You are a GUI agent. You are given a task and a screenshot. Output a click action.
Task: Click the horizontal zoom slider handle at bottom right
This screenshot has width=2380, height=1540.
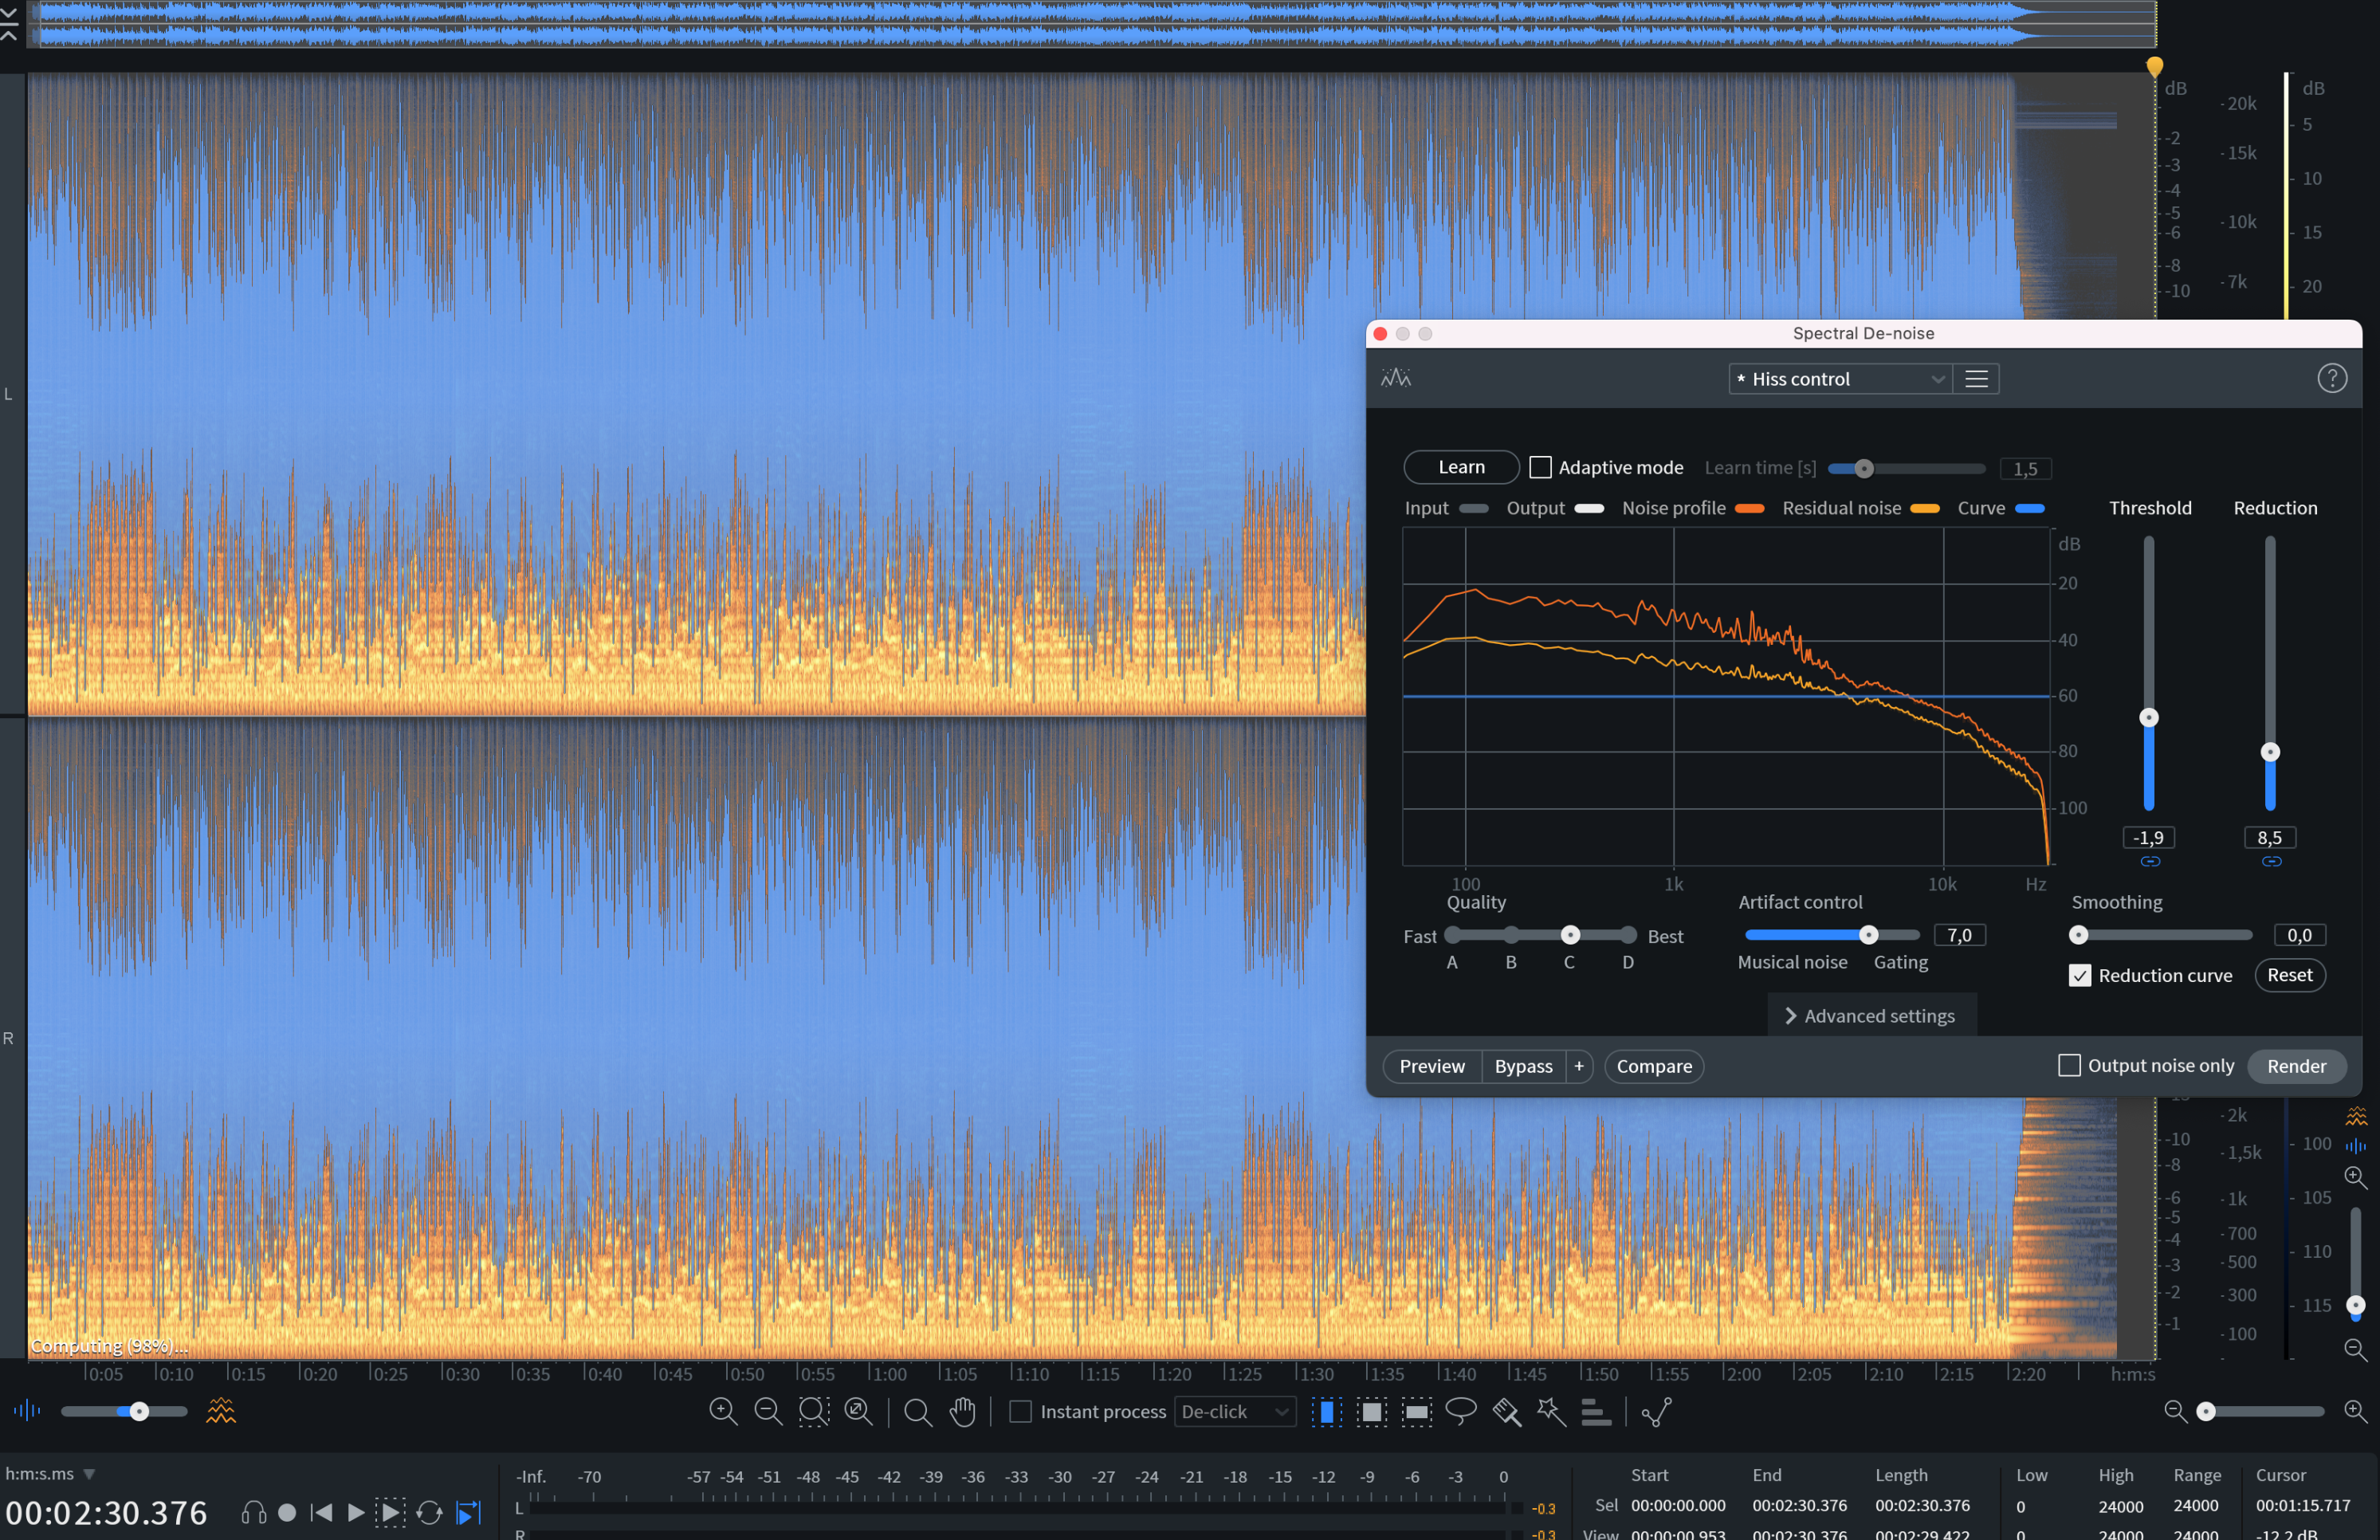2206,1411
